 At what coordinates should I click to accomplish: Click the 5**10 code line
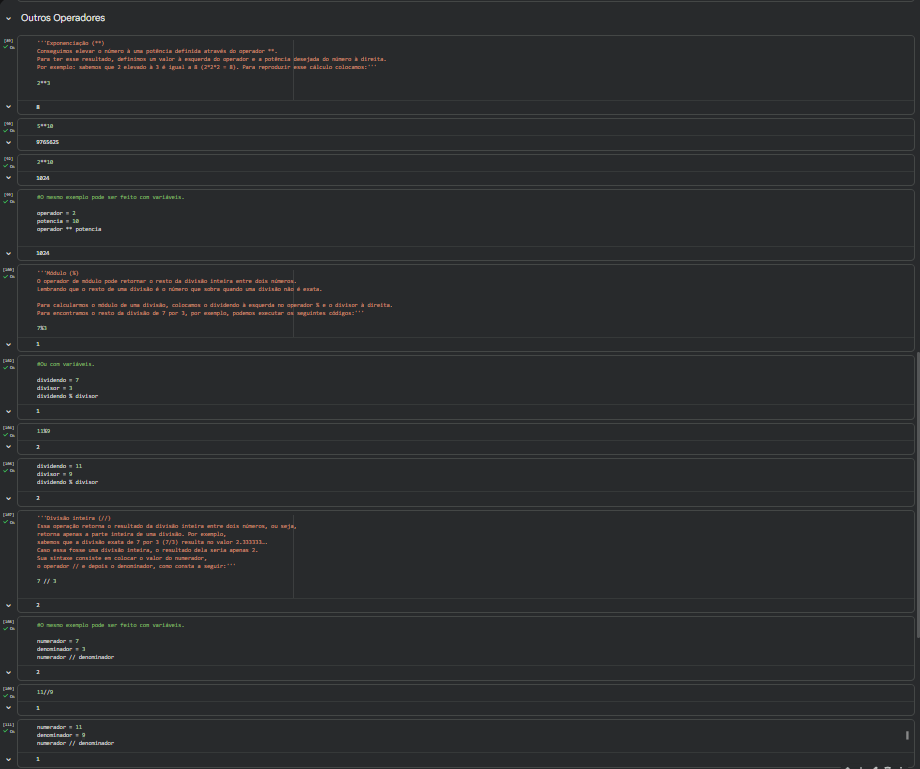(x=45, y=126)
